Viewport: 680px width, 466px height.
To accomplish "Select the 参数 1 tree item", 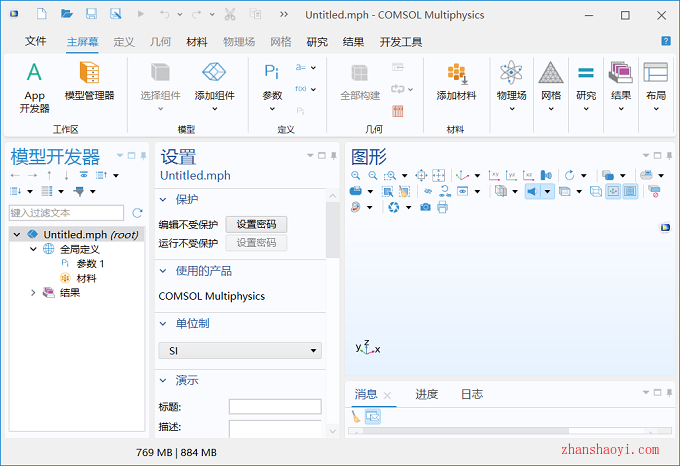I will point(90,264).
